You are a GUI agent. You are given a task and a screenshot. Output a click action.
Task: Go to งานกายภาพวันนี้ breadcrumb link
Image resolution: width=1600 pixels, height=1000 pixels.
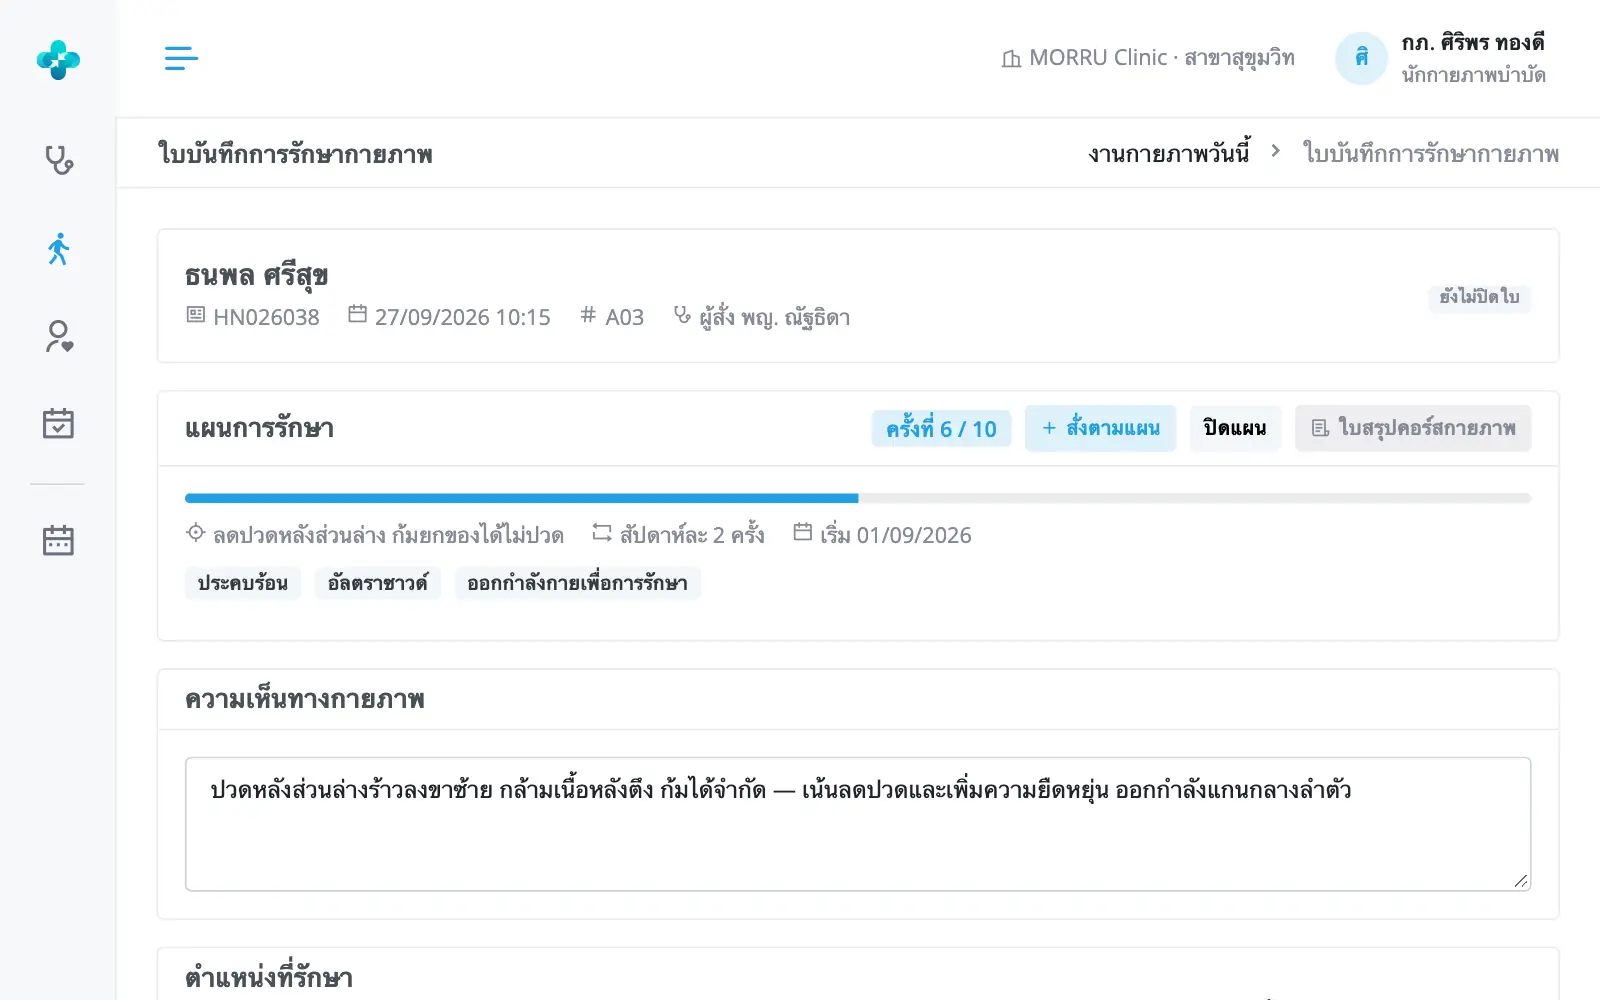pyautogui.click(x=1169, y=153)
